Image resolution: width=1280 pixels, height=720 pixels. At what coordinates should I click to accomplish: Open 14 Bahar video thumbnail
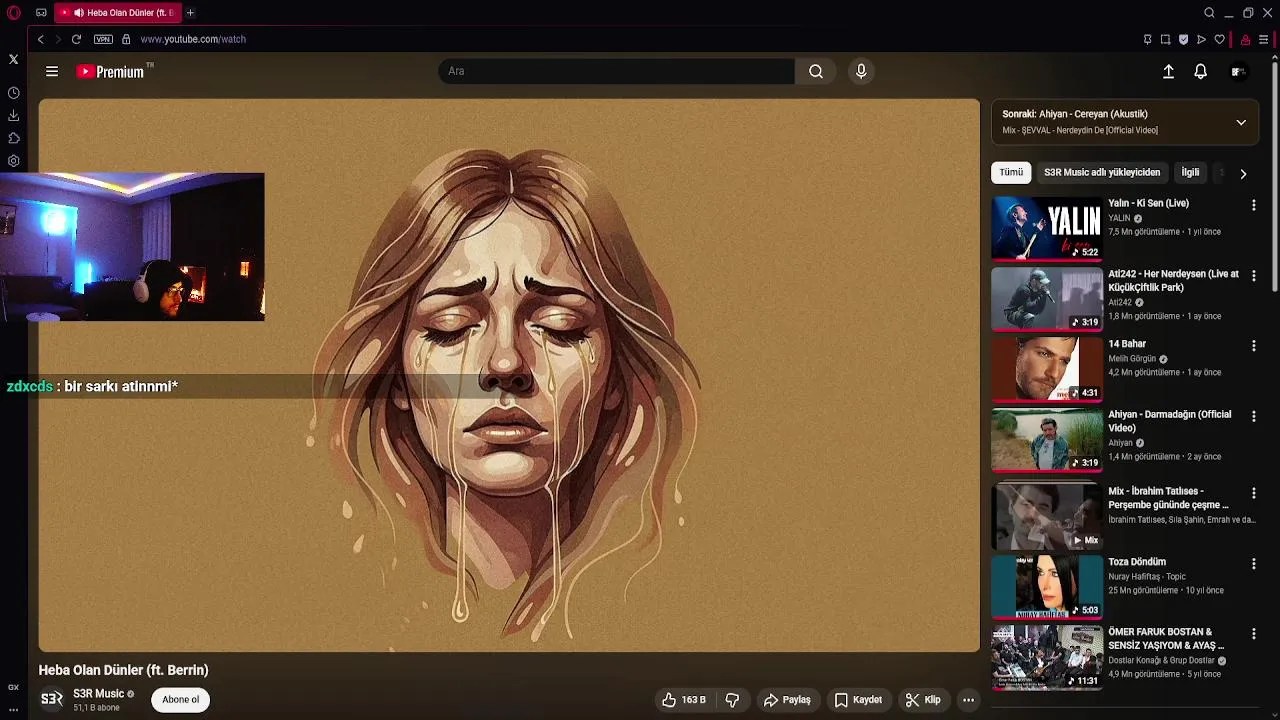pyautogui.click(x=1046, y=369)
